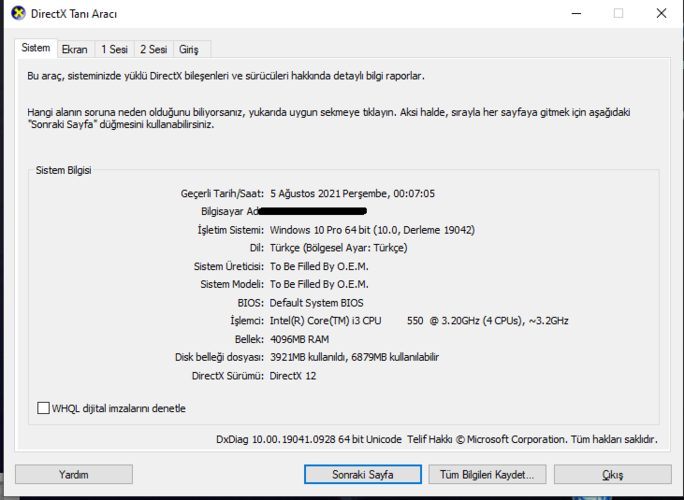
Task: Click the date value 5 Ağustos 2021 Perşembe
Action: point(352,193)
